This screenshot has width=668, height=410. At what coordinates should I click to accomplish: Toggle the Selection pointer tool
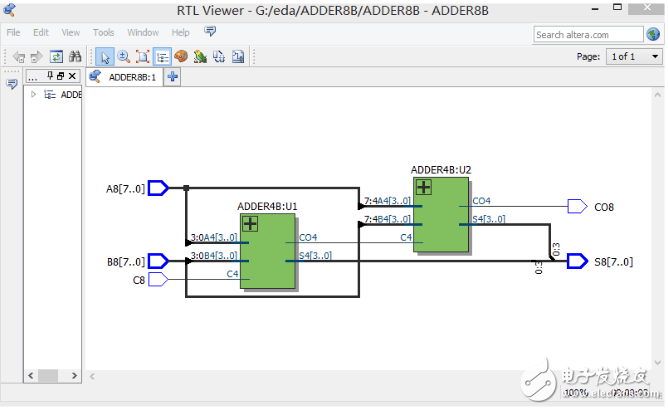(x=106, y=57)
